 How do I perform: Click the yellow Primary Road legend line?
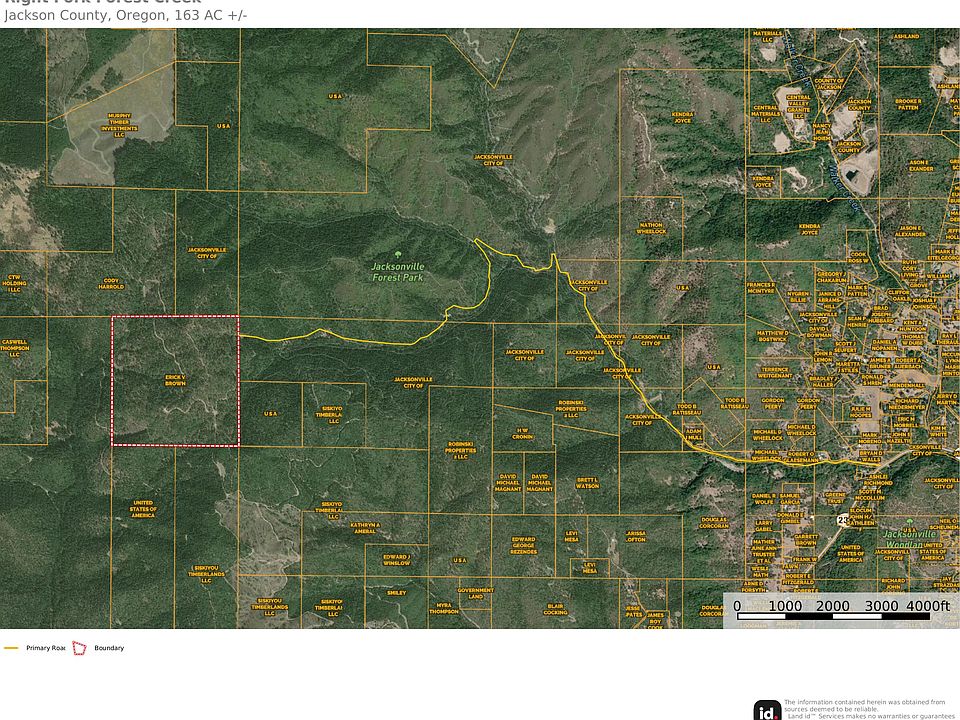click(x=11, y=648)
